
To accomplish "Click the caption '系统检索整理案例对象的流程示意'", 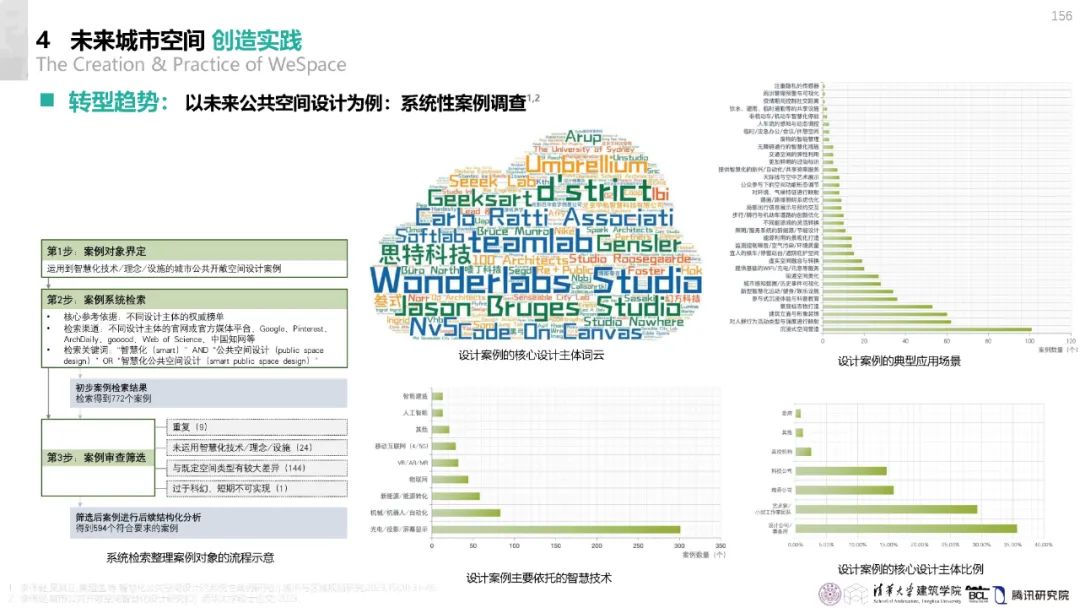I will pyautogui.click(x=190, y=557).
